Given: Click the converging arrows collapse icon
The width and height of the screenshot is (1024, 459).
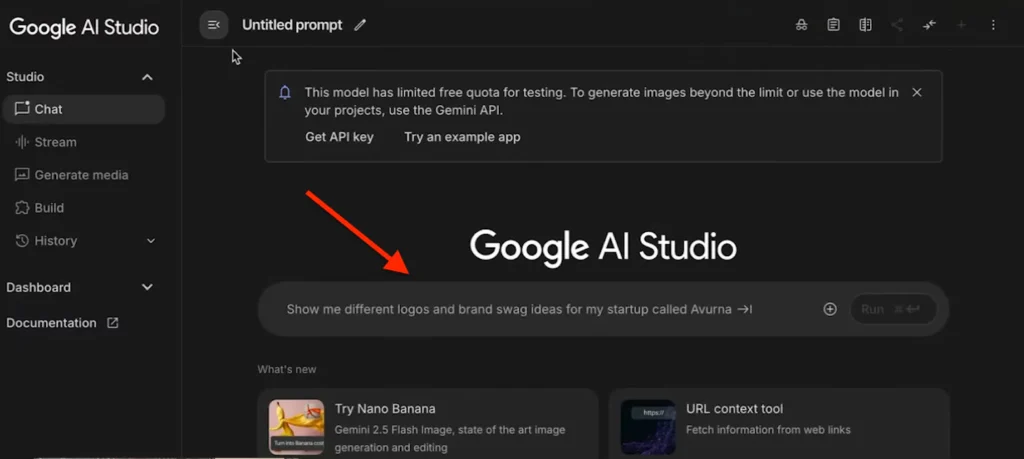Looking at the screenshot, I should click(x=929, y=25).
